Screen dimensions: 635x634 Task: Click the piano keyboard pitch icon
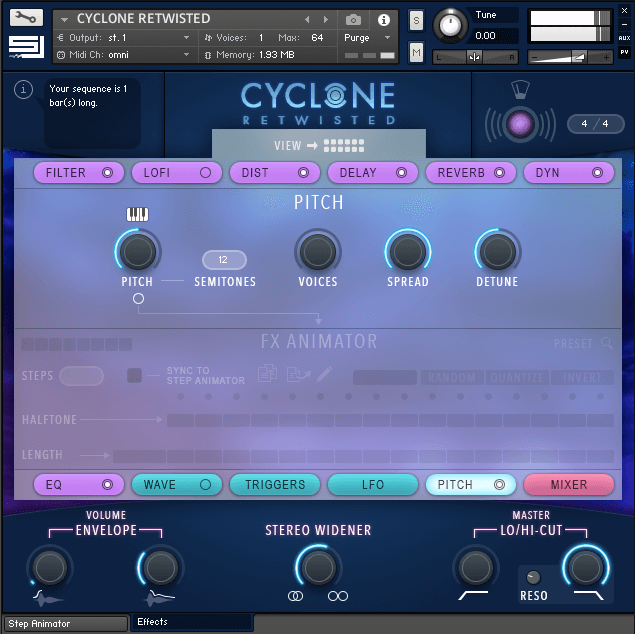[137, 214]
